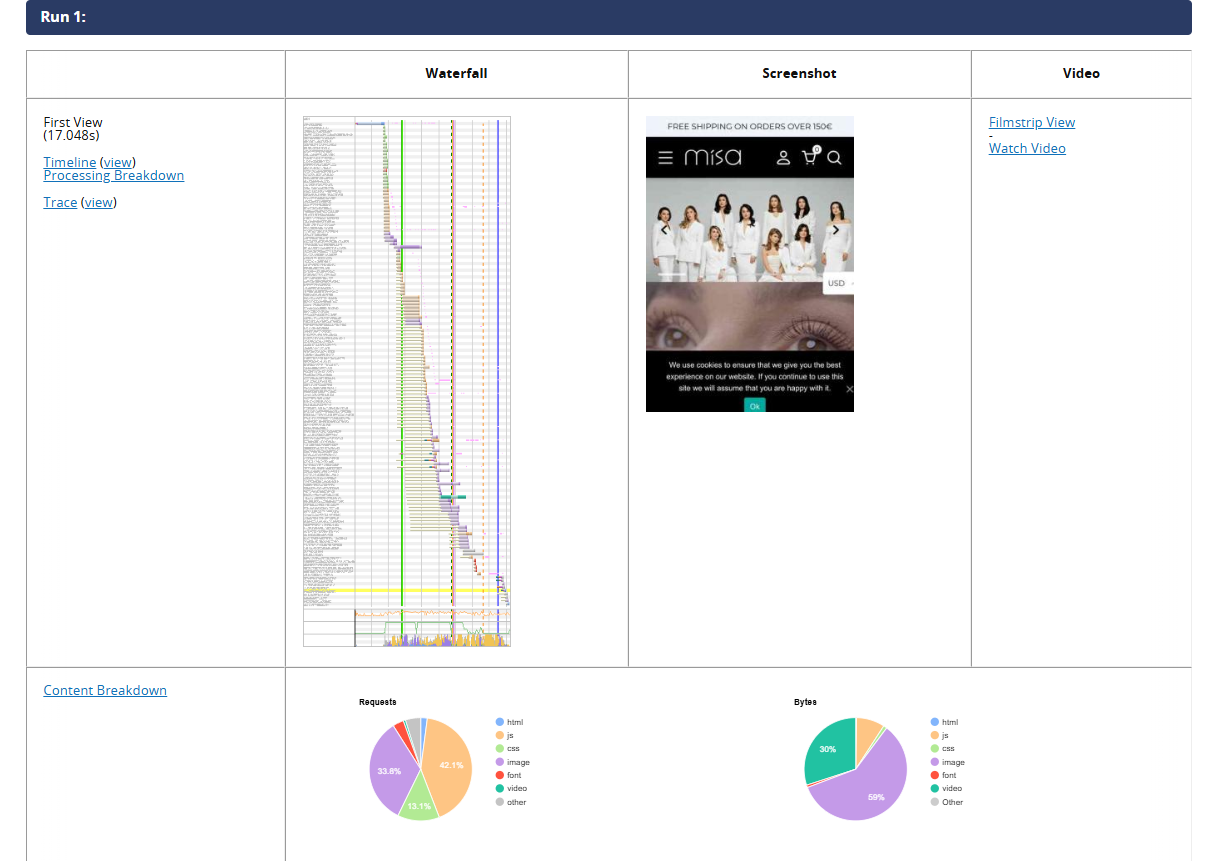
Task: Click the Requests pie chart
Action: (420, 768)
